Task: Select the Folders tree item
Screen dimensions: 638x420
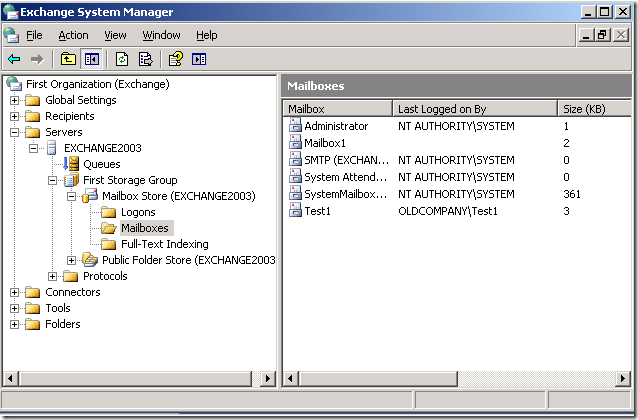Action: pos(63,324)
